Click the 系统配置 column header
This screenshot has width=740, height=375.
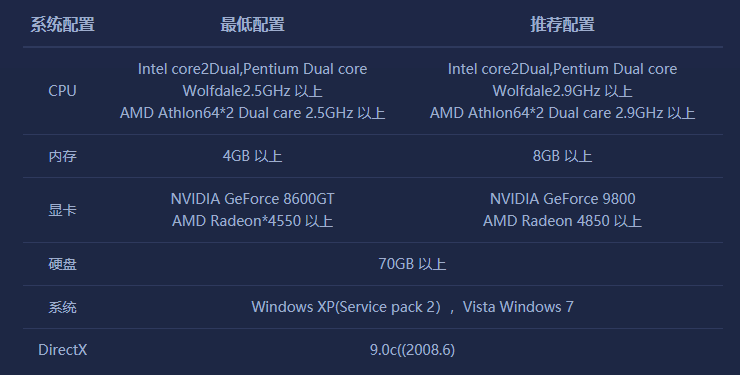(x=62, y=25)
